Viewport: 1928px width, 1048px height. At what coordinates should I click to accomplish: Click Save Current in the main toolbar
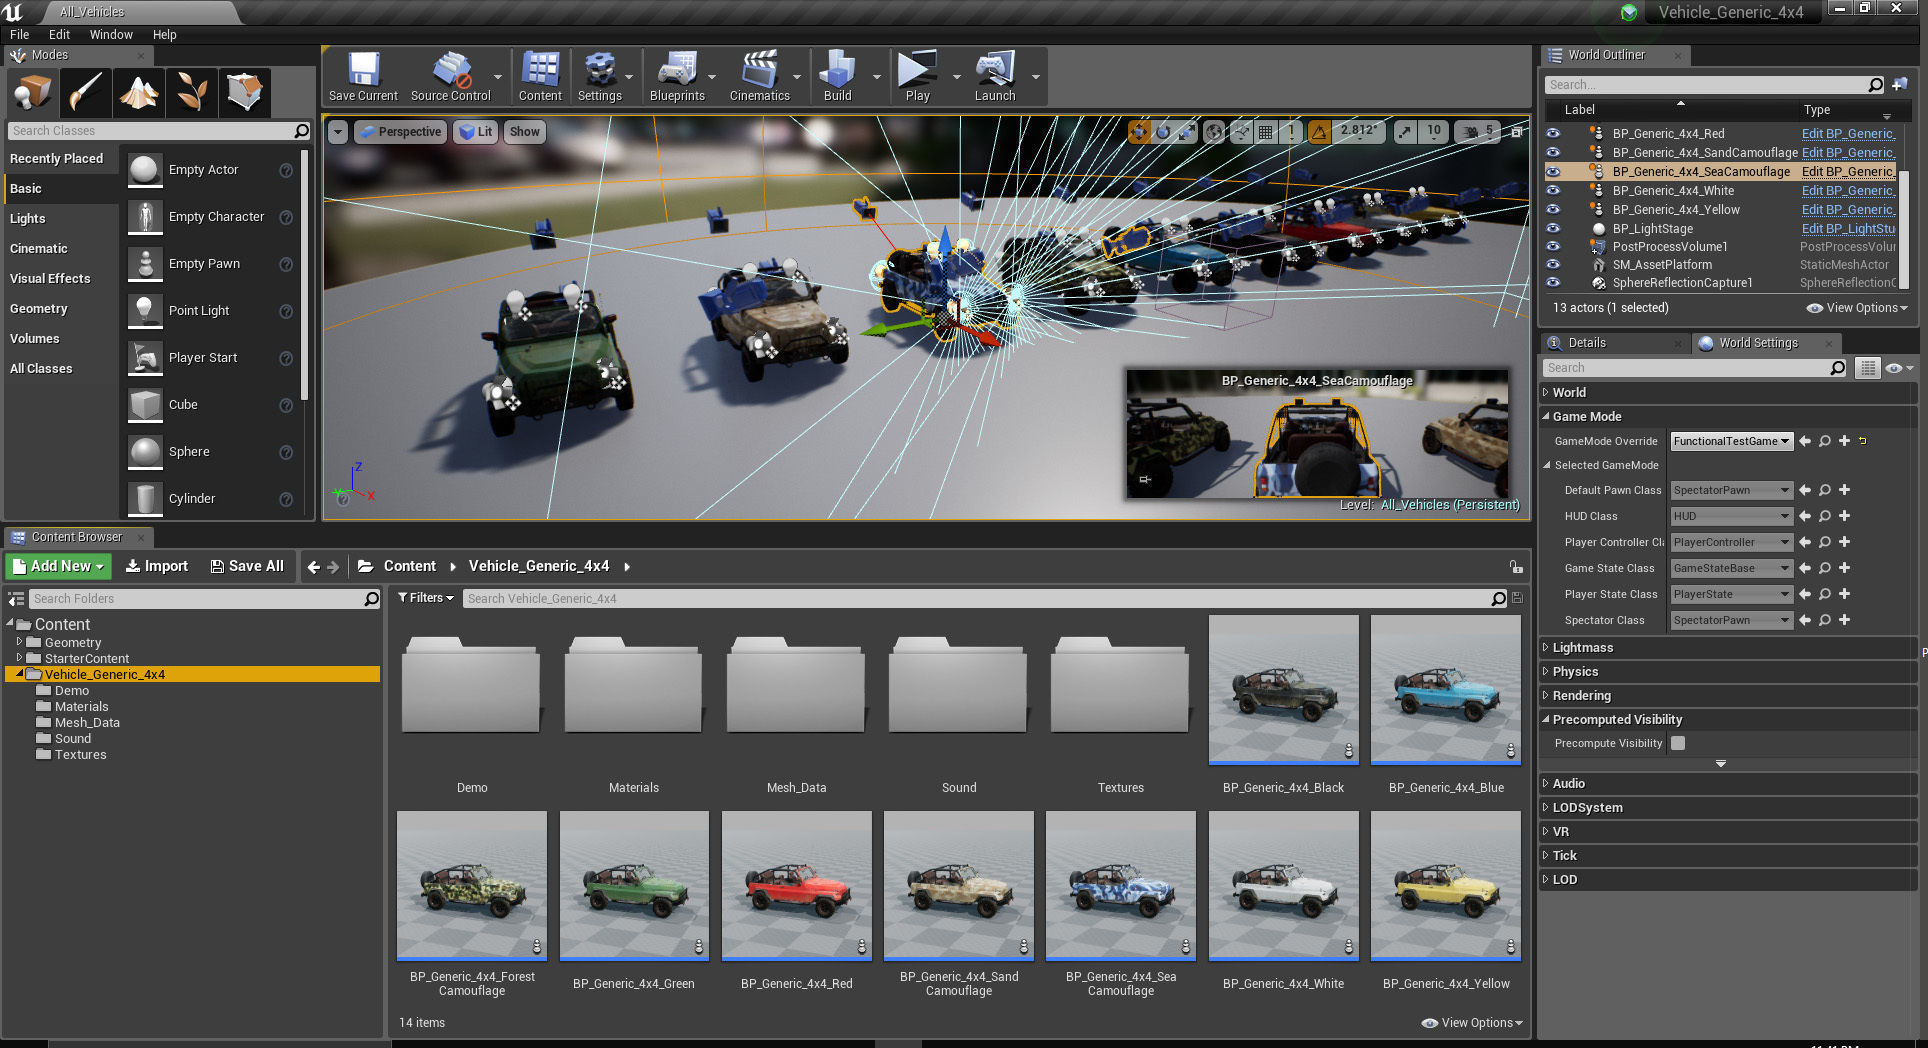click(363, 77)
